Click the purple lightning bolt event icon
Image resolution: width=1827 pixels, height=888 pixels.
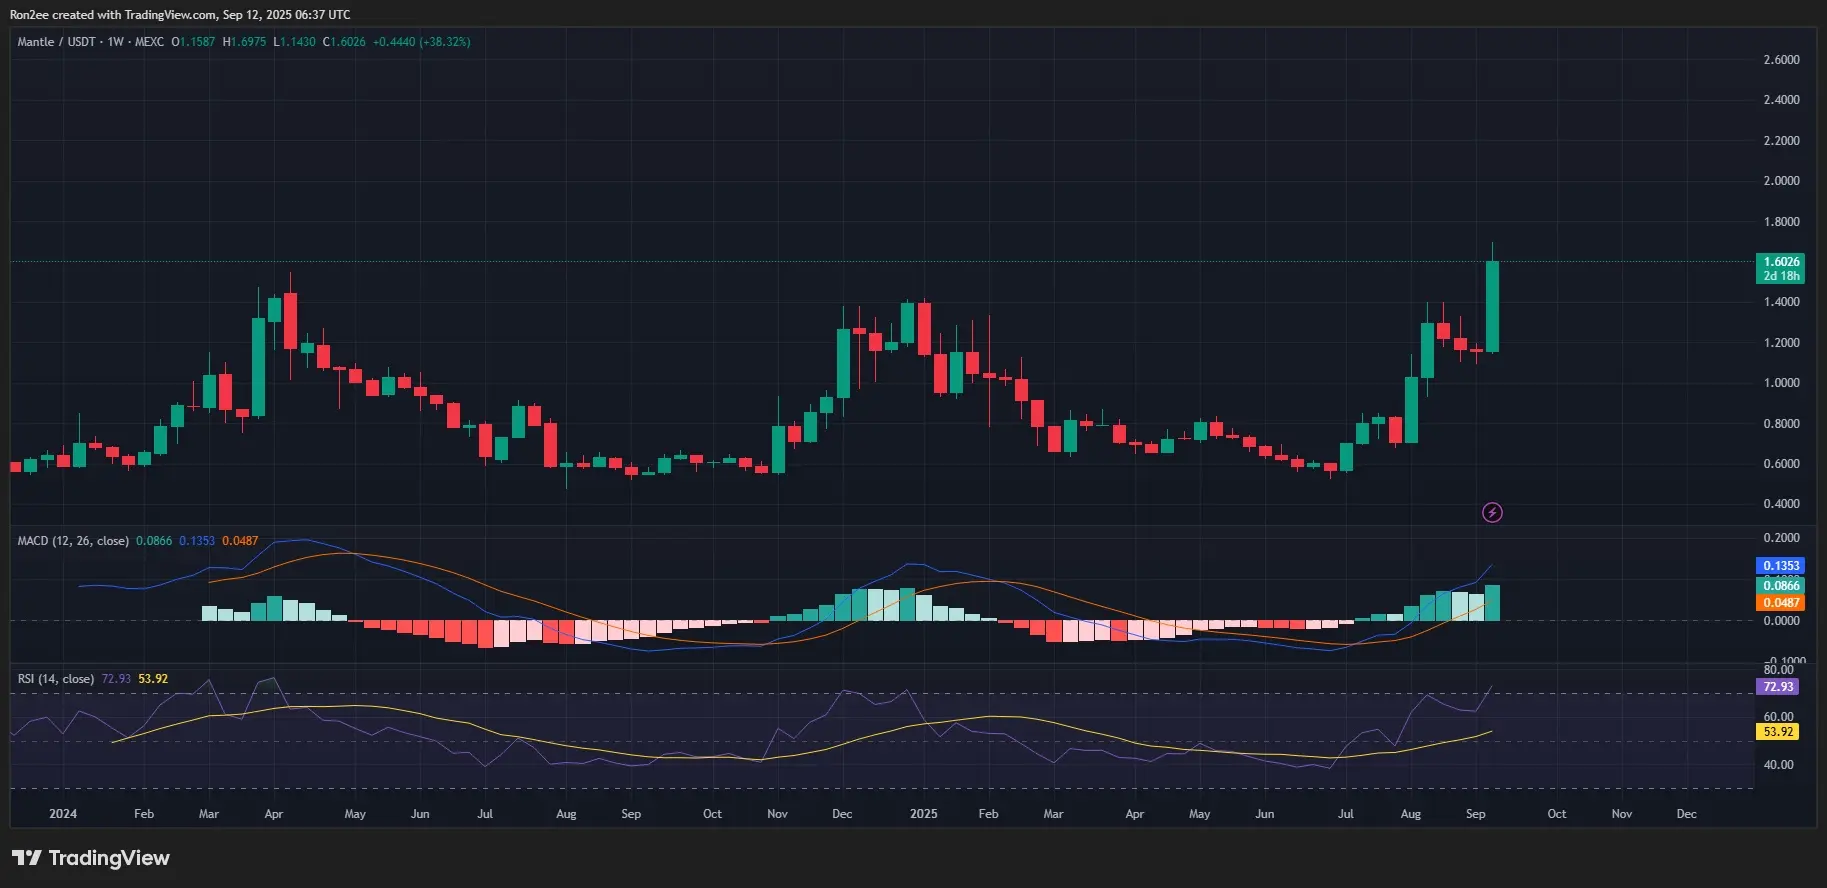(x=1492, y=513)
